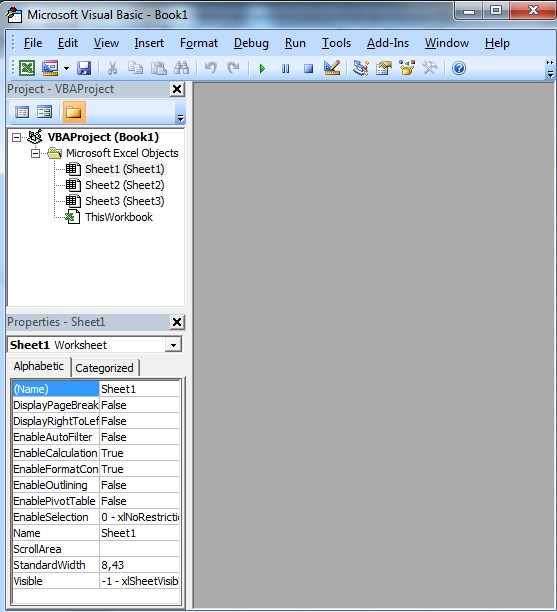Toggle Design Mode icon
This screenshot has height=612, width=557.
[x=332, y=68]
